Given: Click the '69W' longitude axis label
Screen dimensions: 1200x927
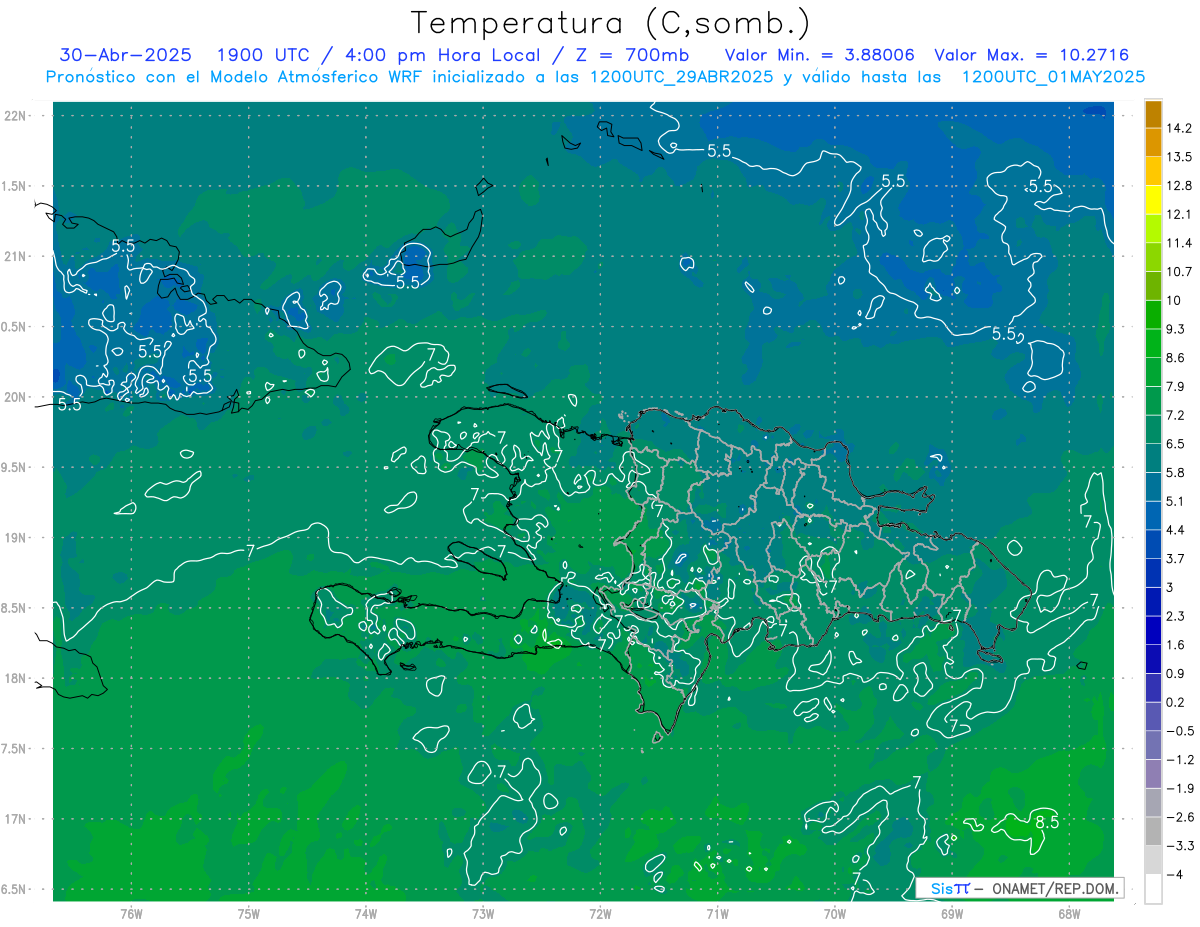Looking at the screenshot, I should (x=952, y=913).
